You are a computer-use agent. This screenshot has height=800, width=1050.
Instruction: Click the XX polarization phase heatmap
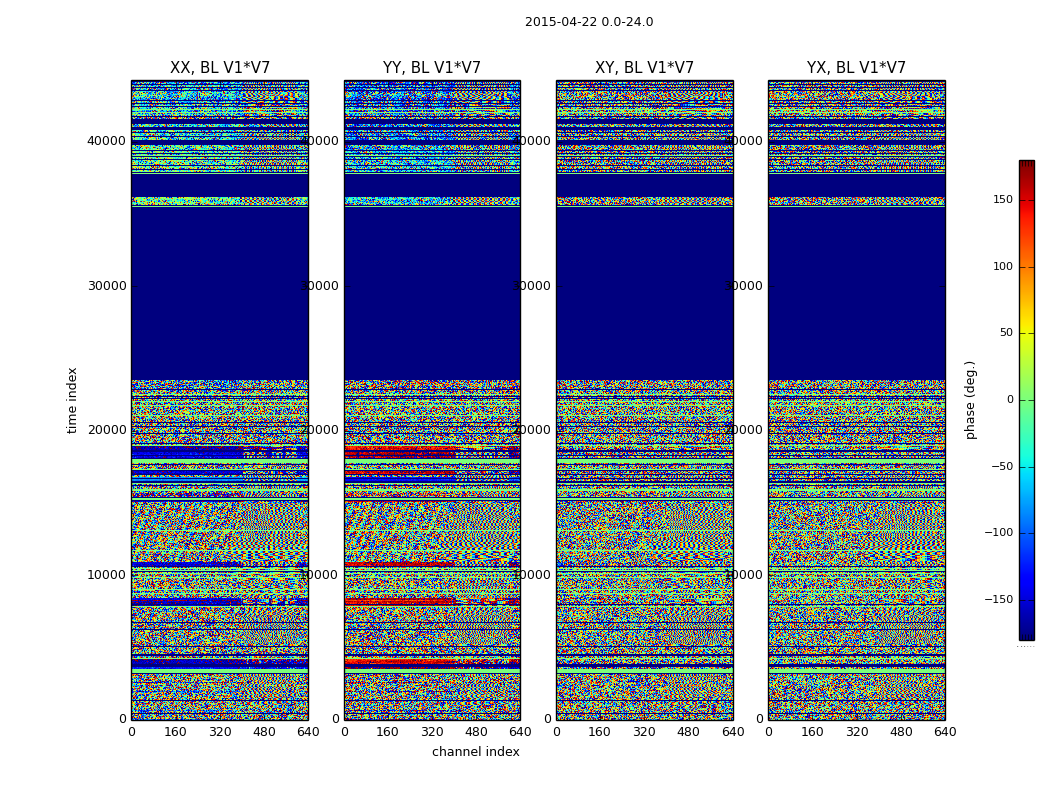point(220,400)
